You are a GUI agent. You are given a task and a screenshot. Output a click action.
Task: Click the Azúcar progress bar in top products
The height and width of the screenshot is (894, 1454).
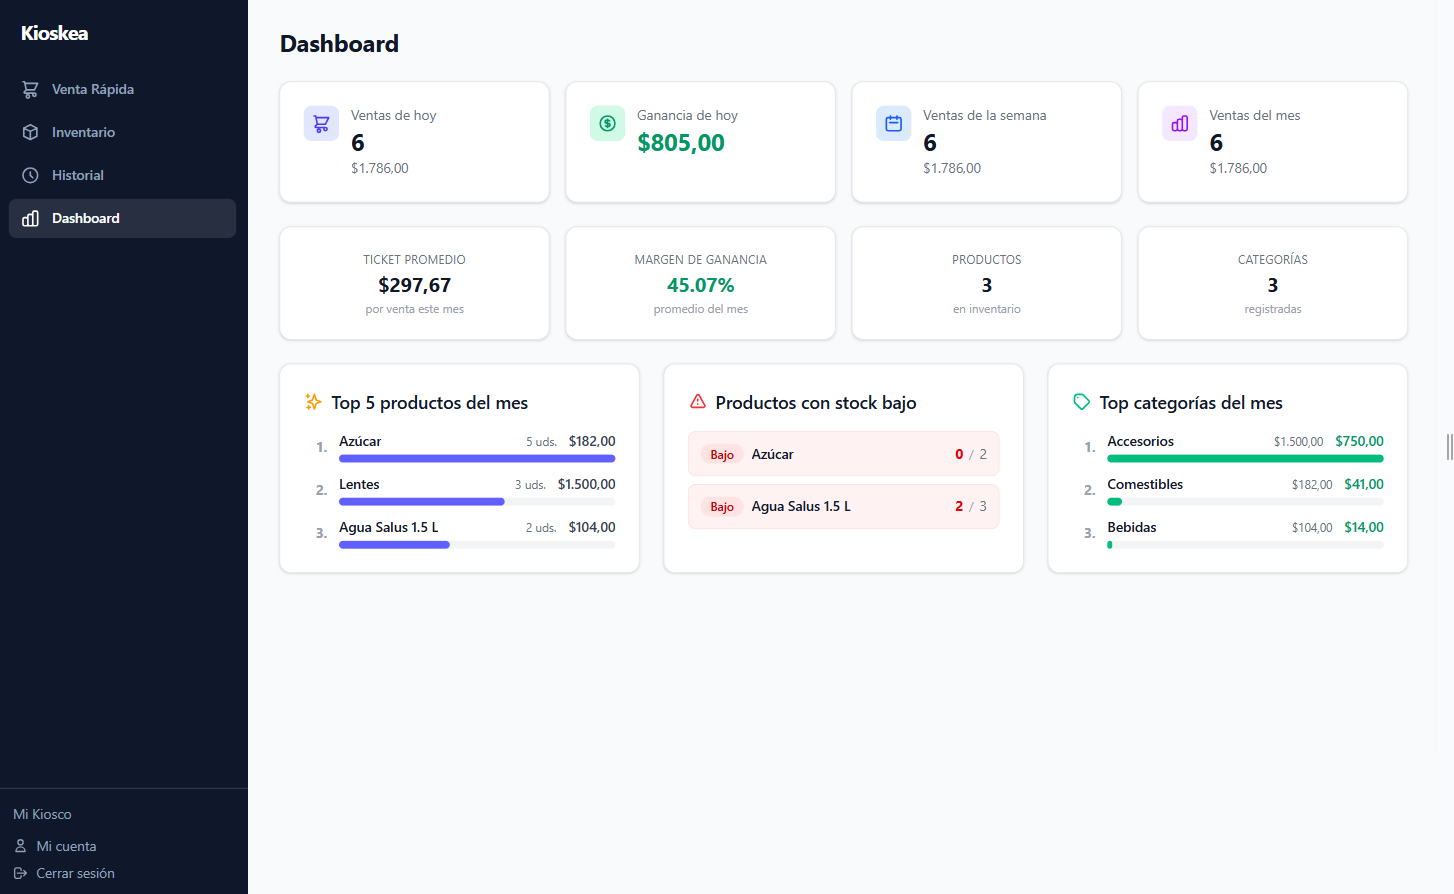pyautogui.click(x=477, y=459)
